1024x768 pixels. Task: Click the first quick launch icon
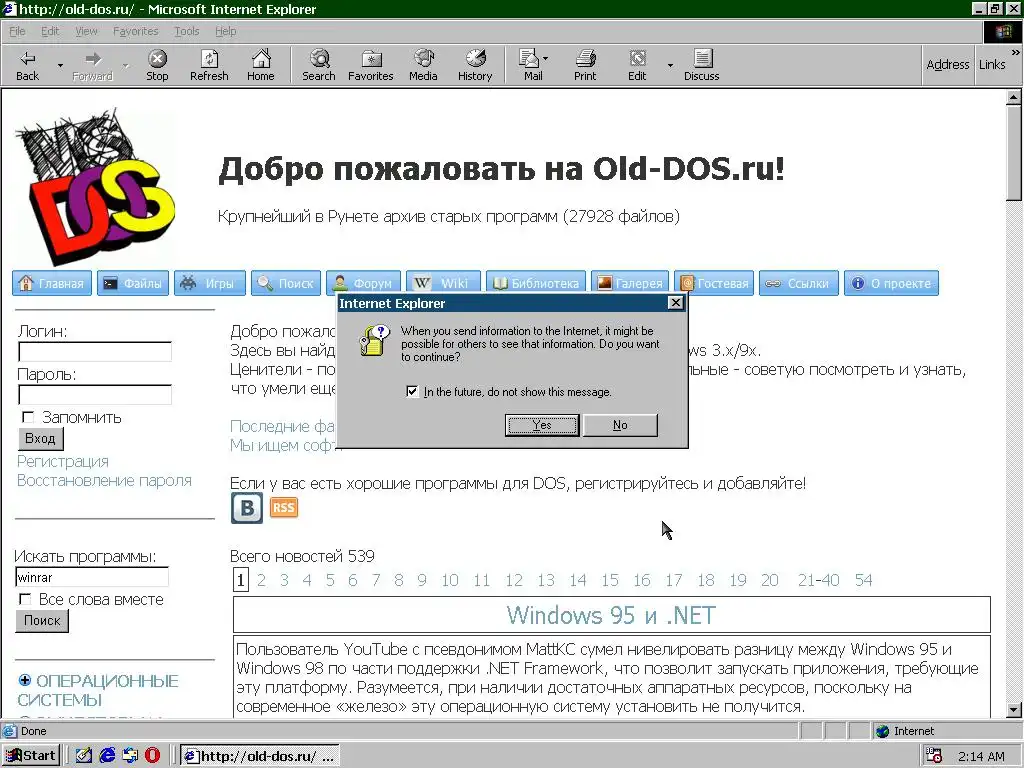(x=84, y=756)
